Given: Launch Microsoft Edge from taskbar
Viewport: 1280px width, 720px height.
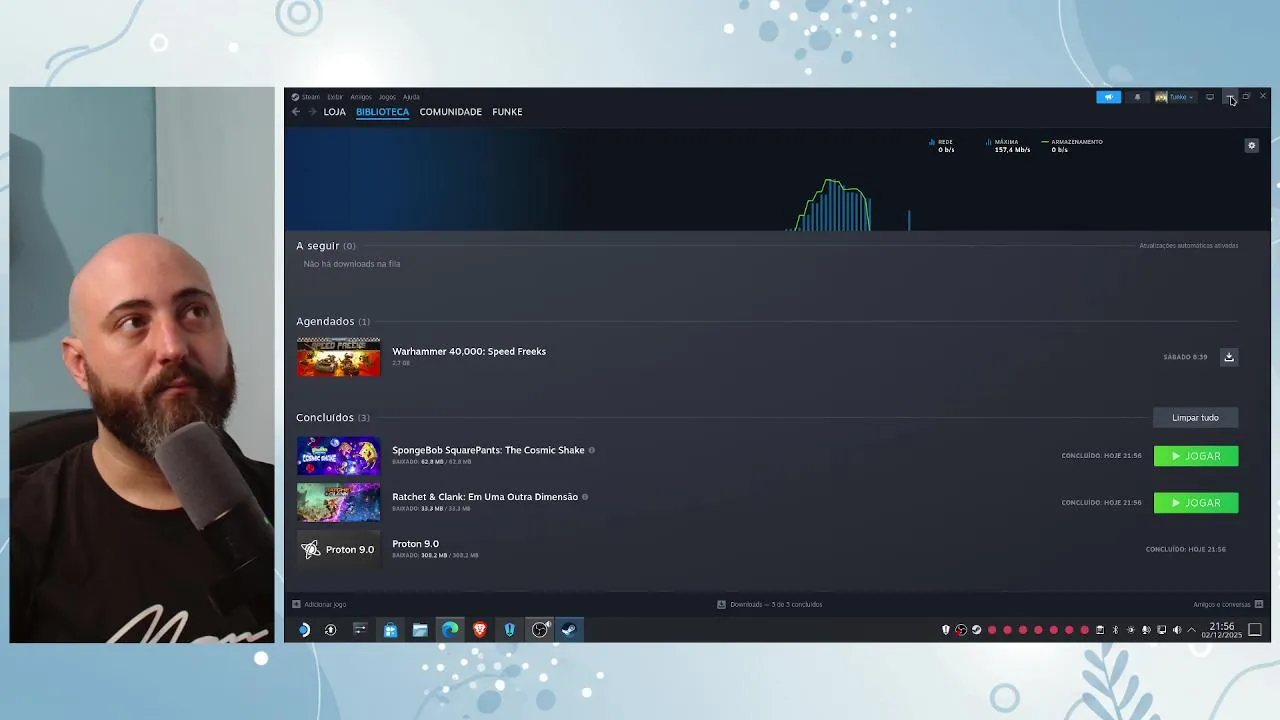Looking at the screenshot, I should click(x=450, y=630).
